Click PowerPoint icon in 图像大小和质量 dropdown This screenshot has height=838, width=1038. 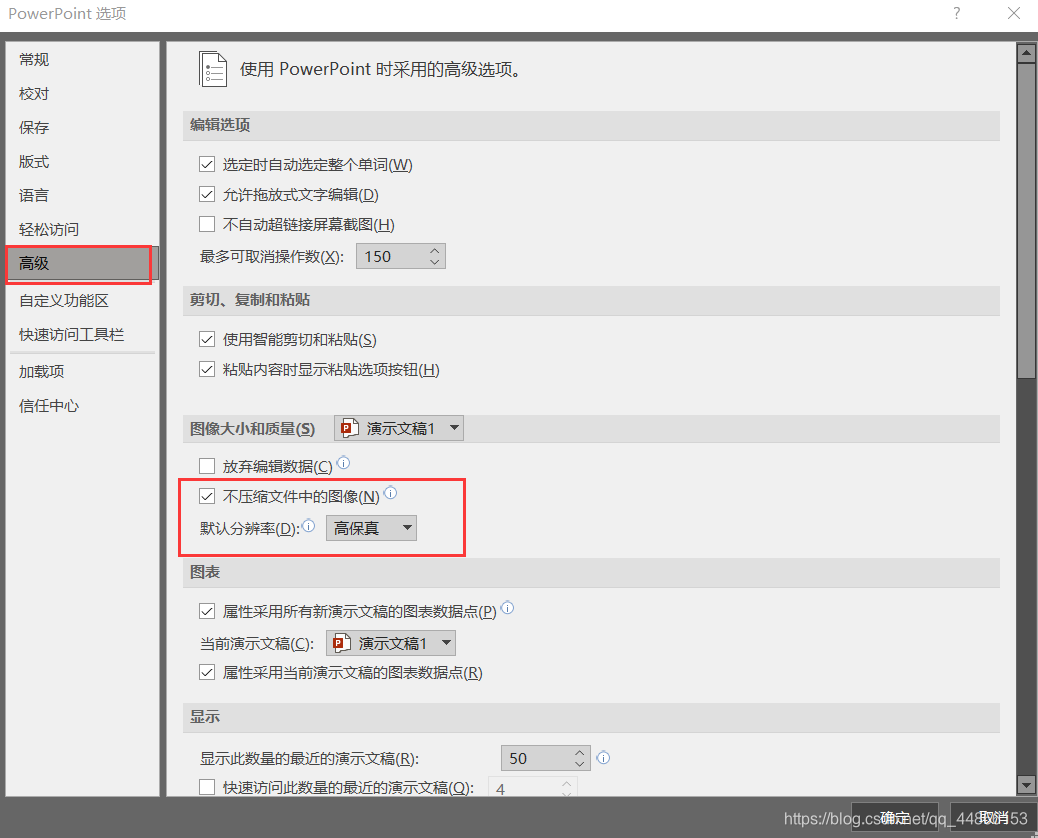(x=350, y=429)
